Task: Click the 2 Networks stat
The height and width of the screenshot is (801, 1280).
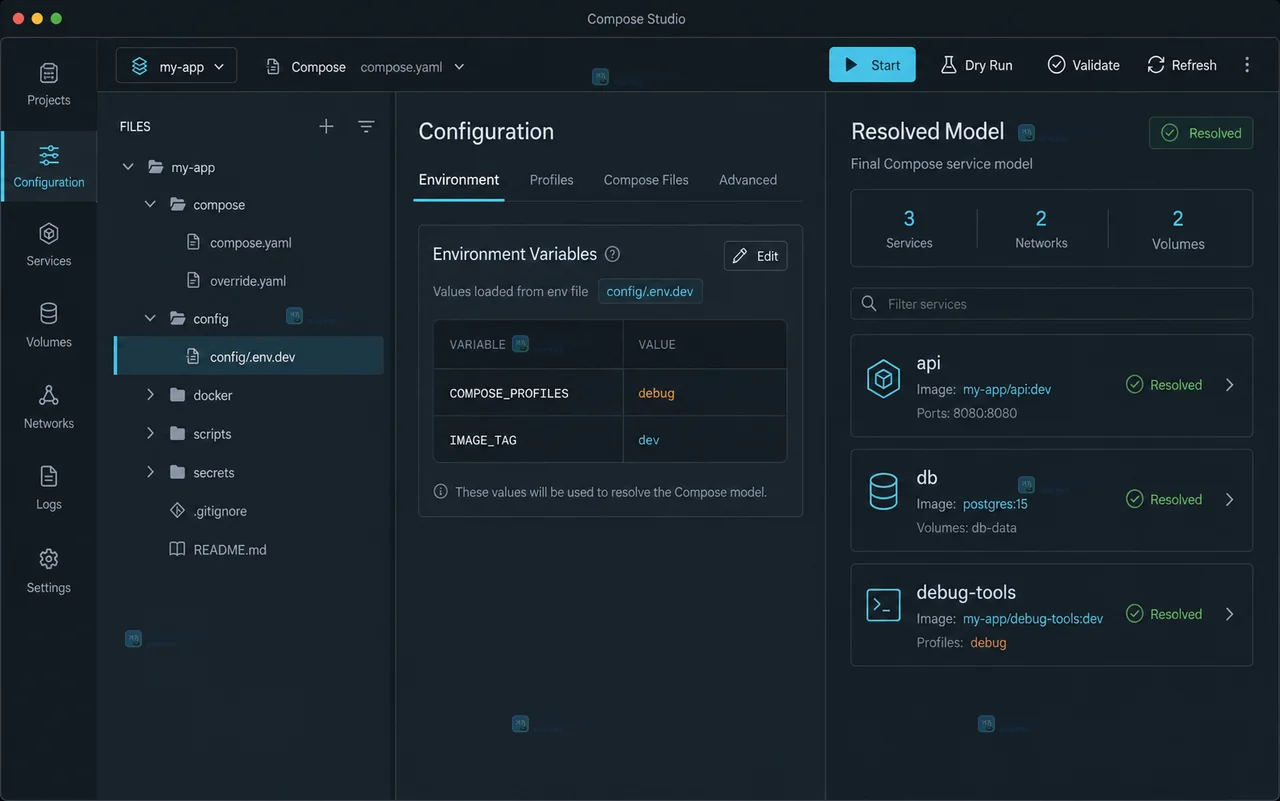Action: [x=1041, y=229]
